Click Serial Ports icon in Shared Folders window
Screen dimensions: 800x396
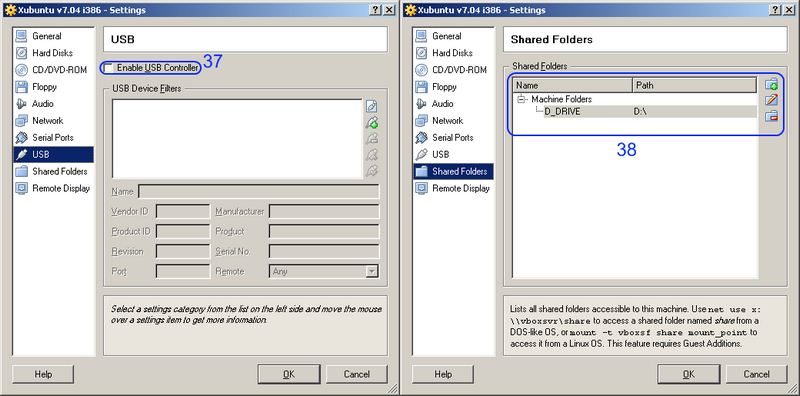[x=421, y=137]
